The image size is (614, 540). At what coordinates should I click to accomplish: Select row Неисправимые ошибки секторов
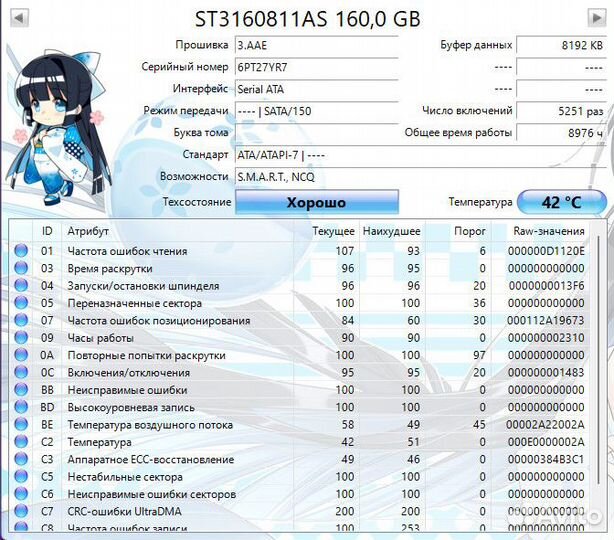300,494
